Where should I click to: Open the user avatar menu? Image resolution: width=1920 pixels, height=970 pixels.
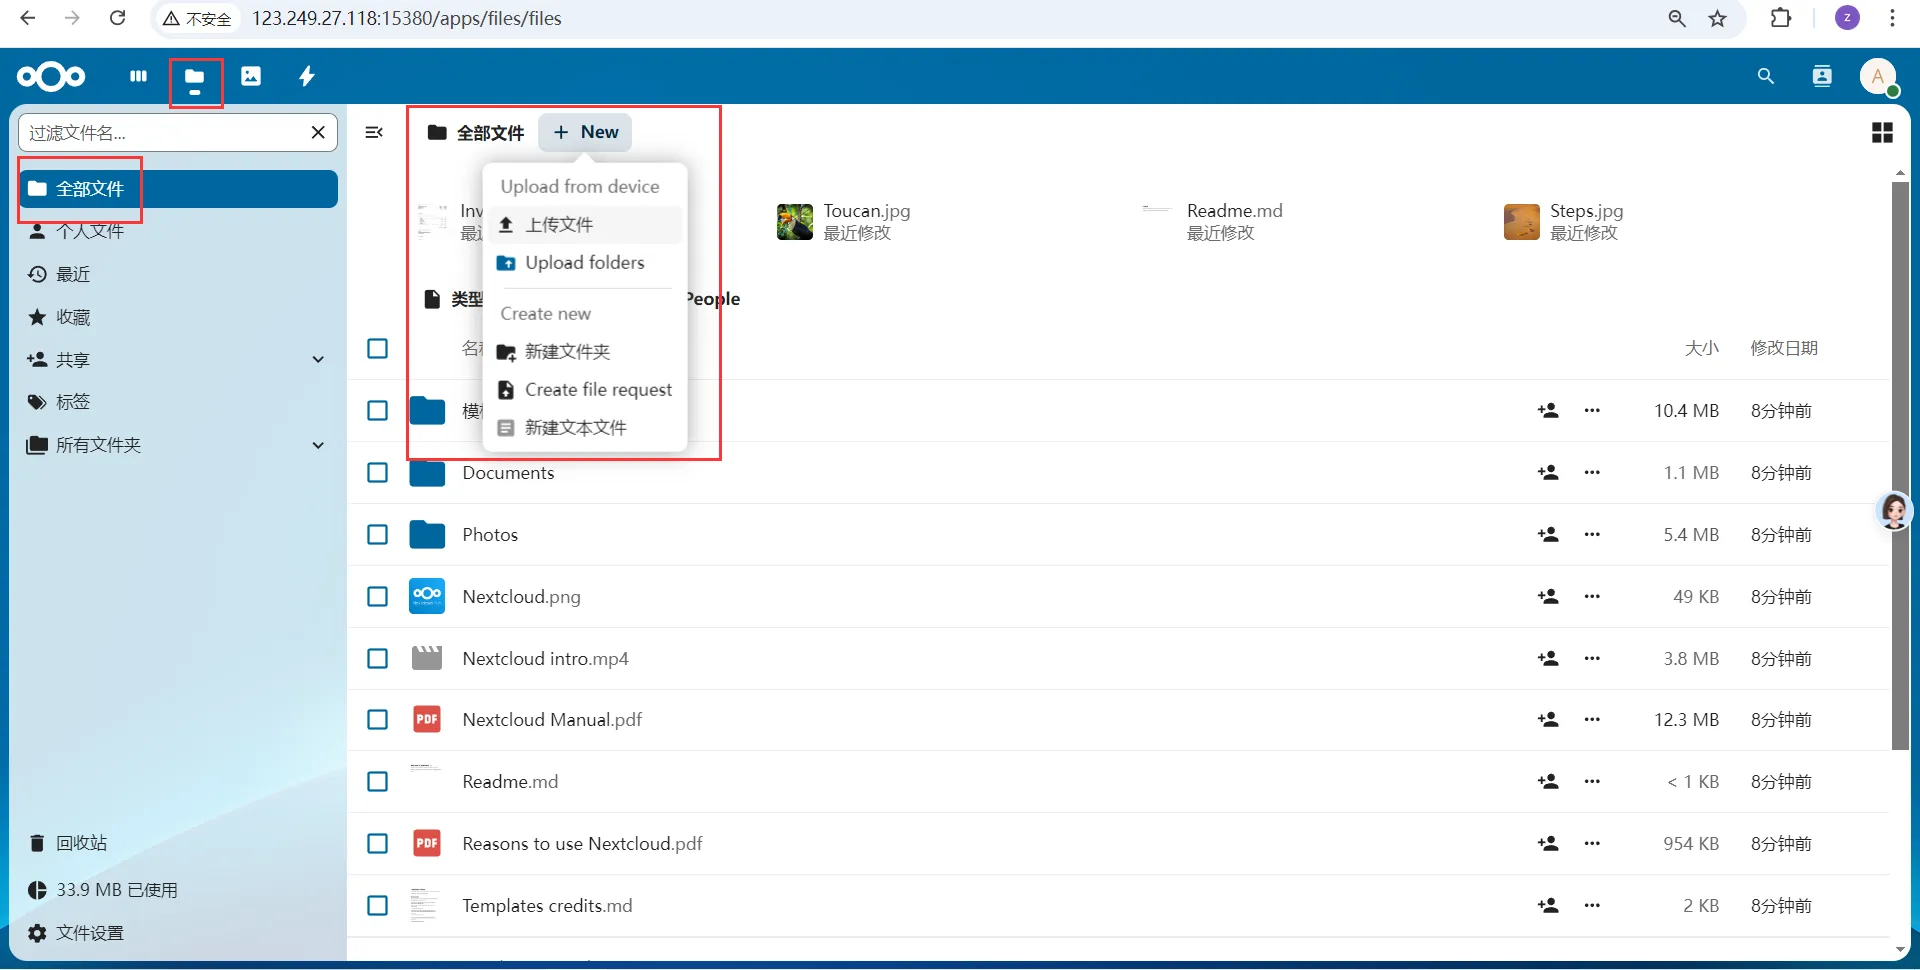tap(1878, 76)
